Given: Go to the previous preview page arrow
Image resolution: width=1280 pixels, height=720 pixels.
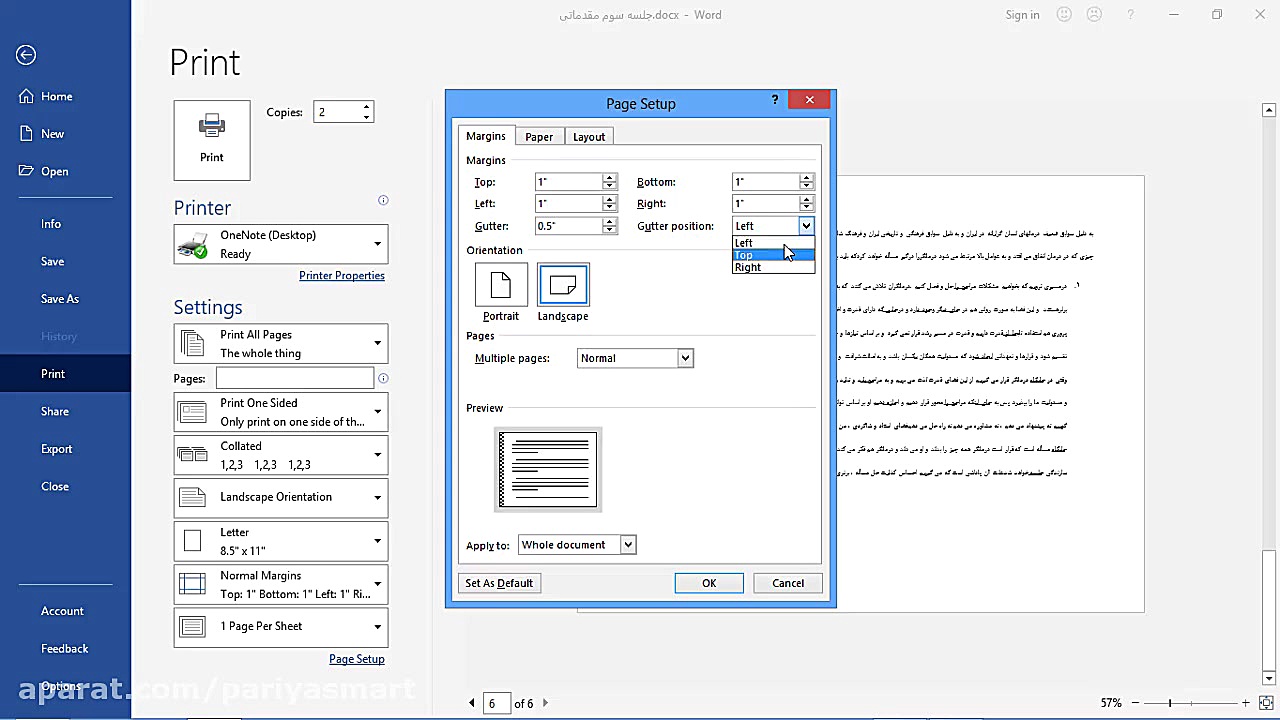Looking at the screenshot, I should 472,703.
